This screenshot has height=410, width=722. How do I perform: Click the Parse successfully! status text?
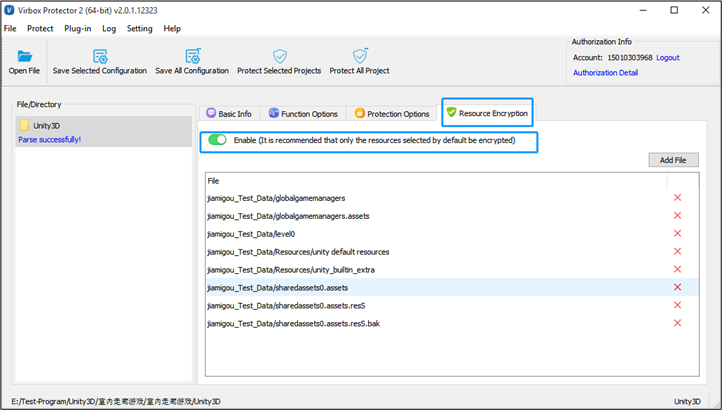(50, 140)
